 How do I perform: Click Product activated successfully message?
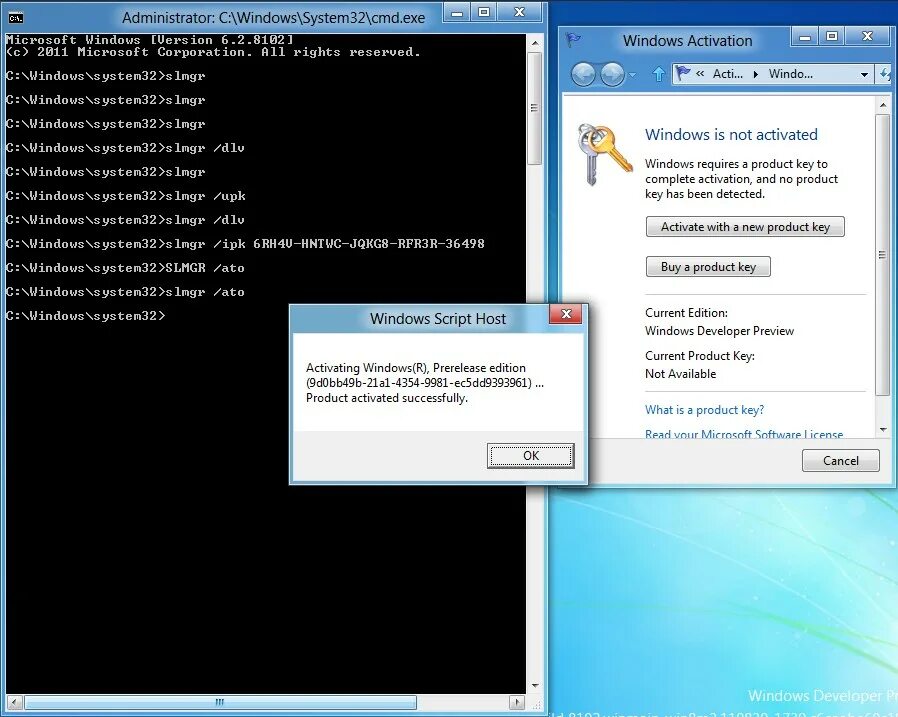pyautogui.click(x=387, y=398)
